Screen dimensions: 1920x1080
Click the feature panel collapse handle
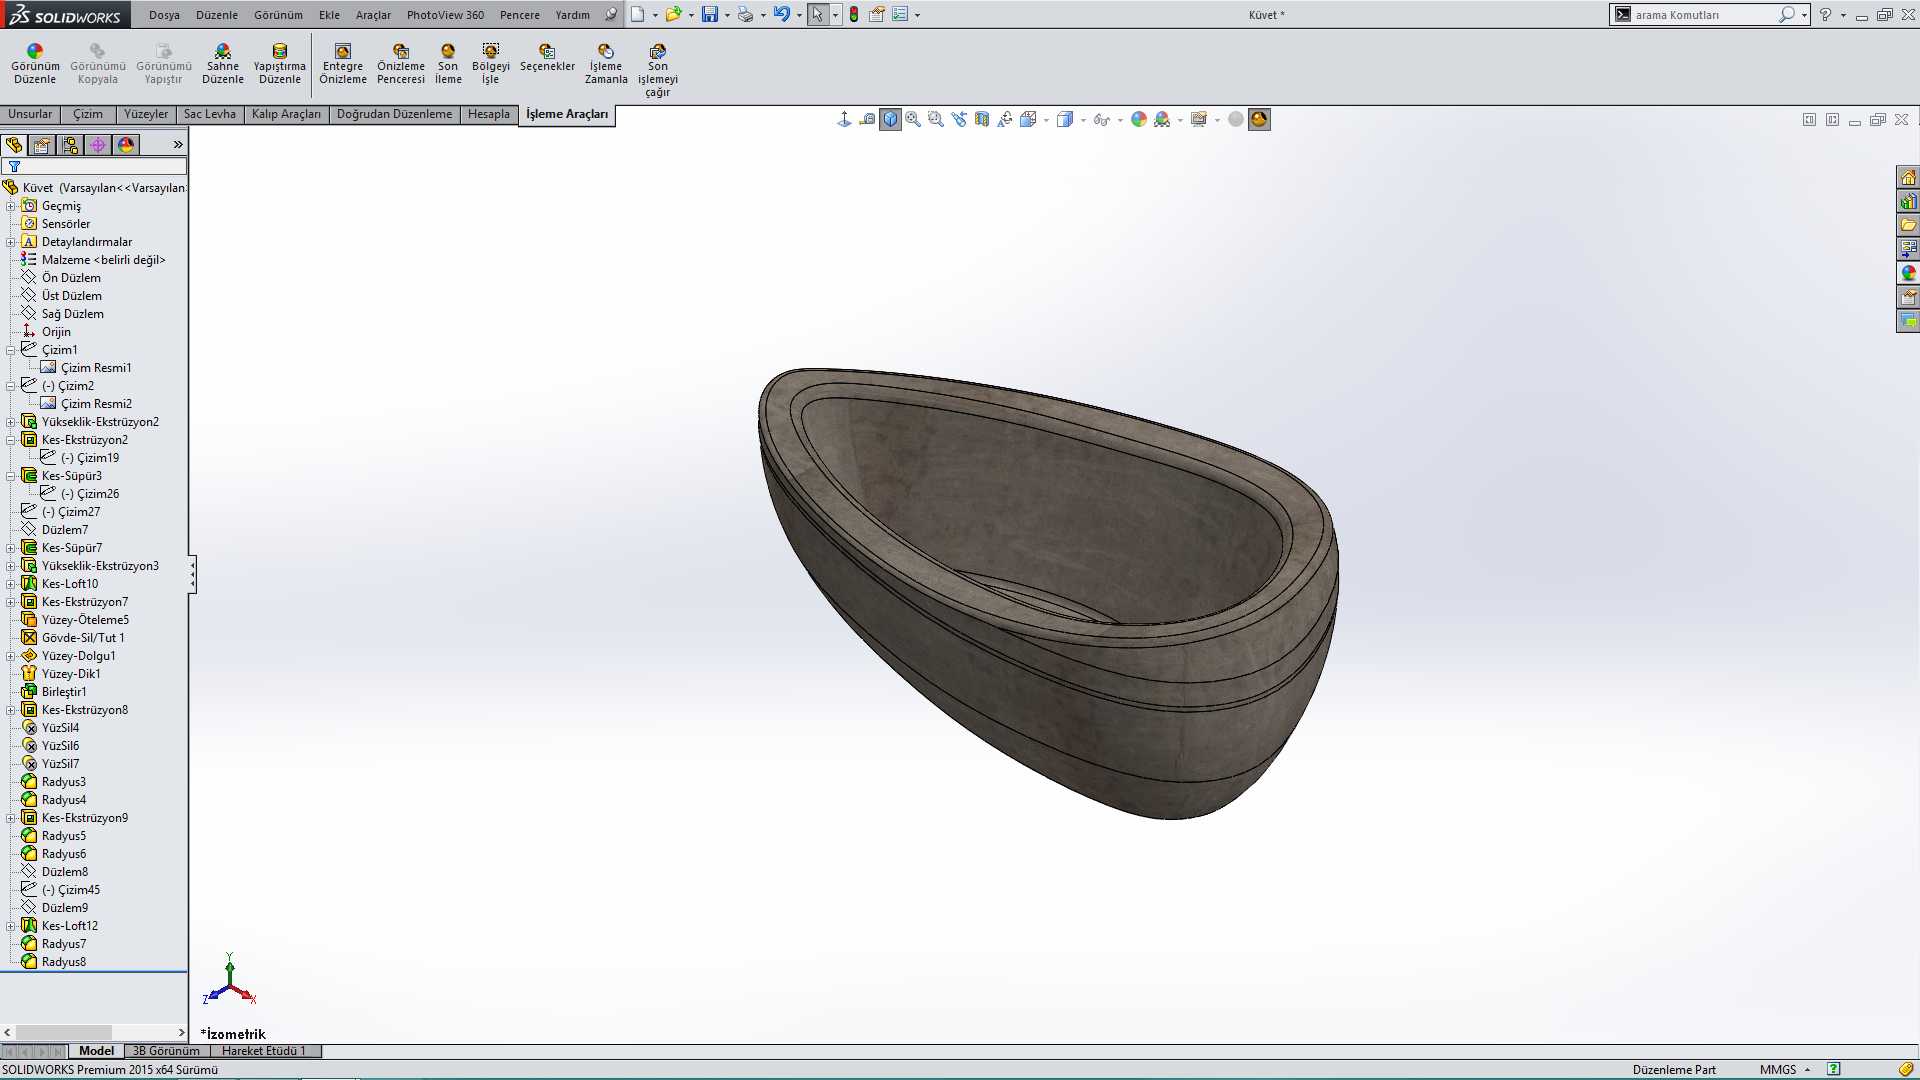point(192,574)
